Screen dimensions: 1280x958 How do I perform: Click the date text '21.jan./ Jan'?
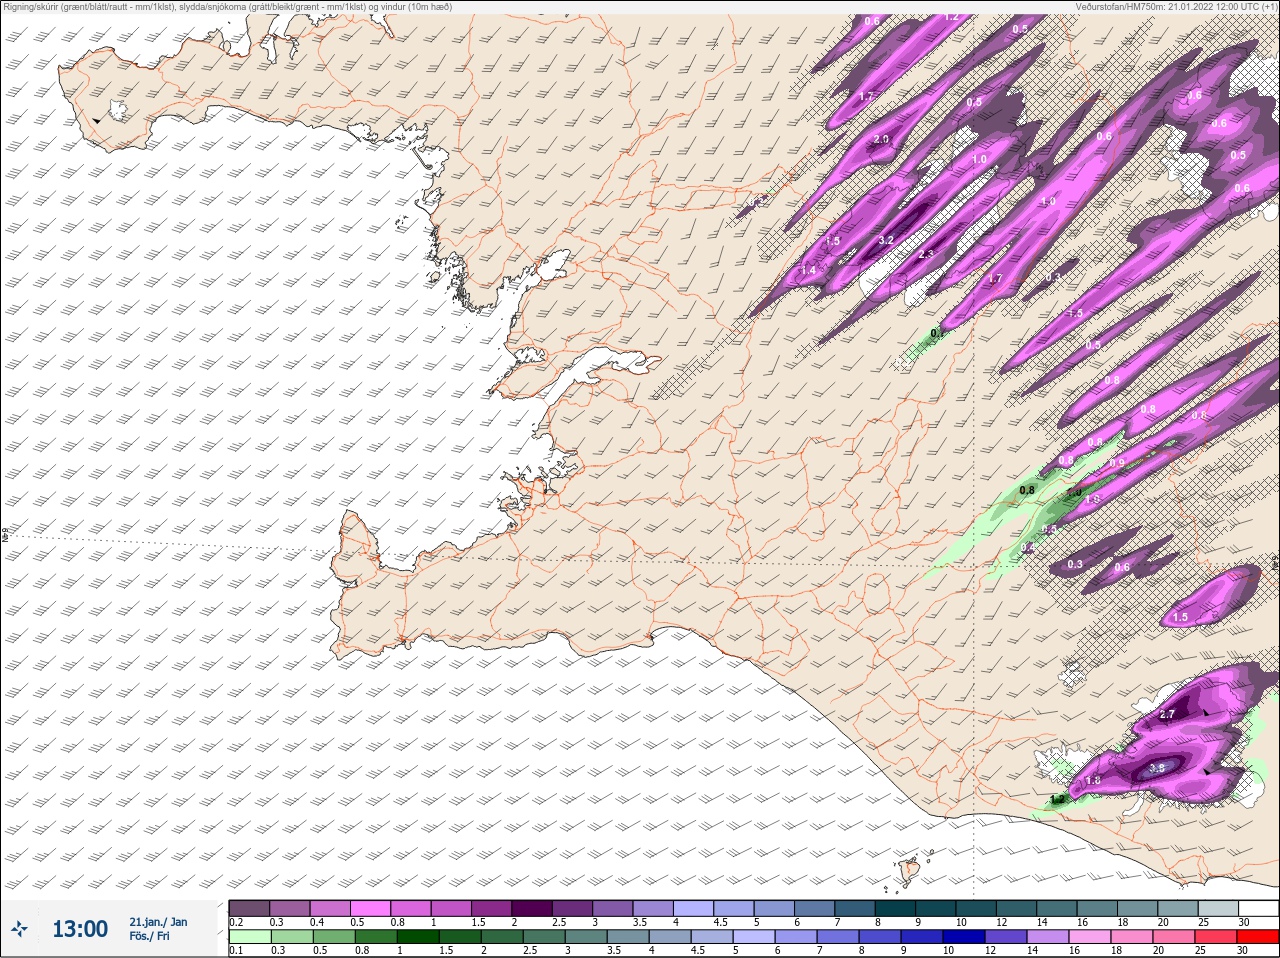158,922
